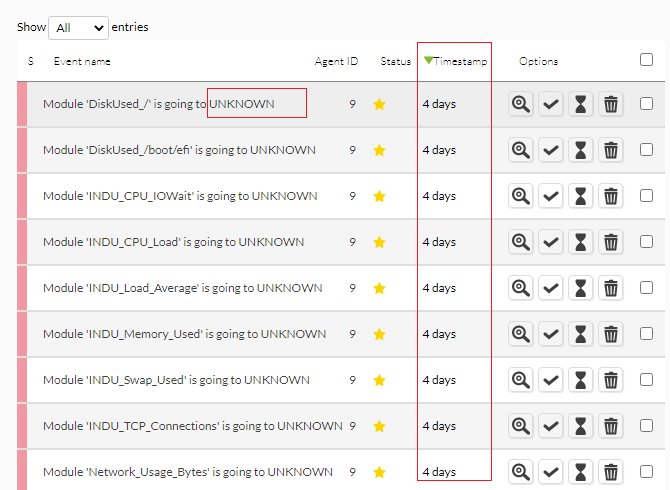Screen dimensions: 670x490
Task: Open the INDU_Memory_Used event name text
Action: (184, 334)
